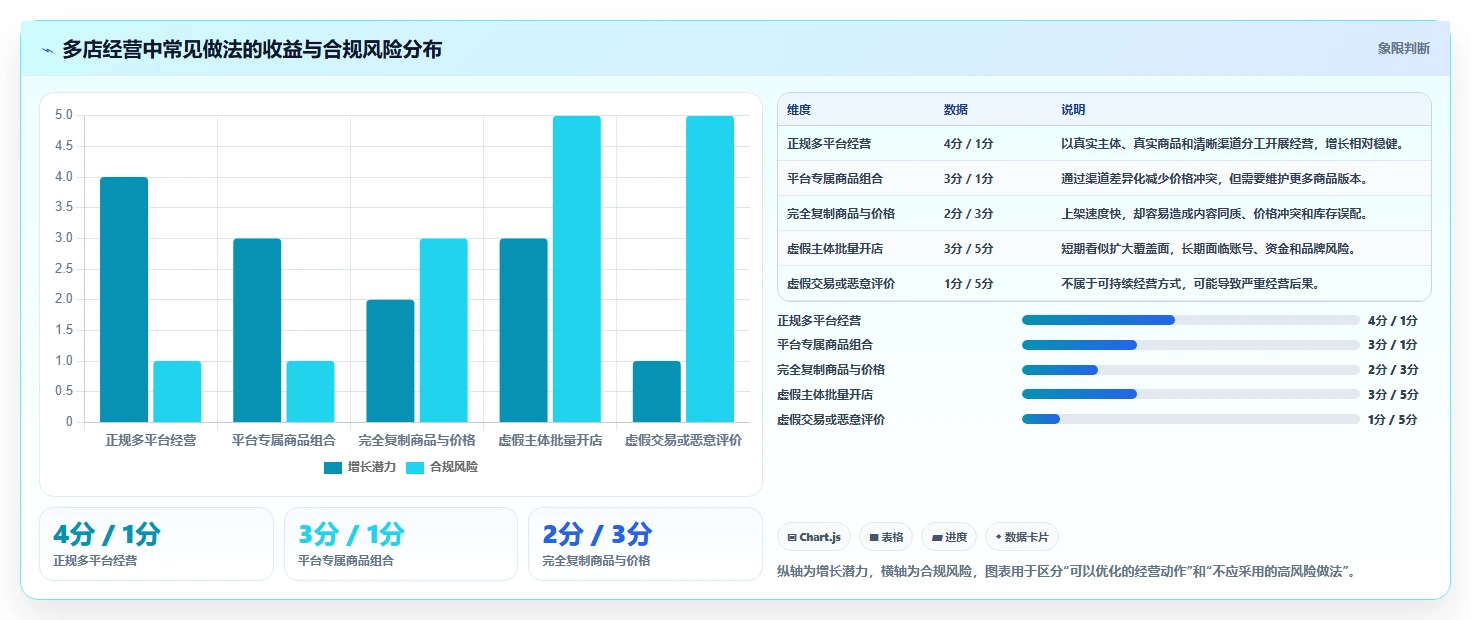Click the 正规多平台经营 progress bar
This screenshot has width=1471, height=620.
click(1190, 320)
